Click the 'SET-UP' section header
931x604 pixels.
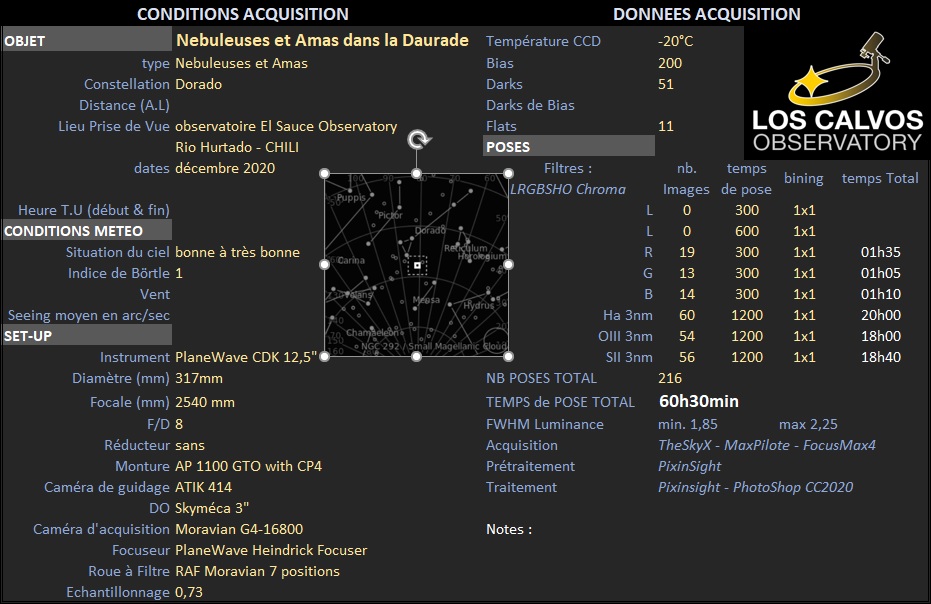pyautogui.click(x=87, y=336)
